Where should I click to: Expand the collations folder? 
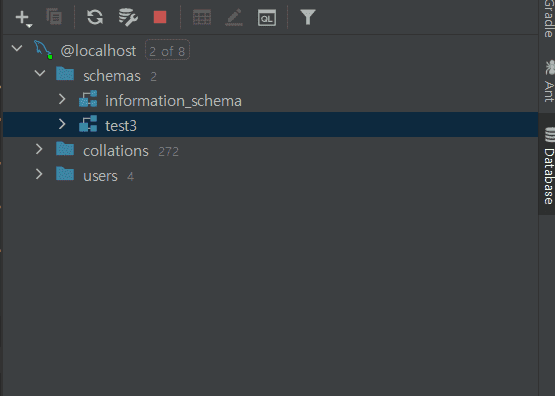[x=39, y=149]
